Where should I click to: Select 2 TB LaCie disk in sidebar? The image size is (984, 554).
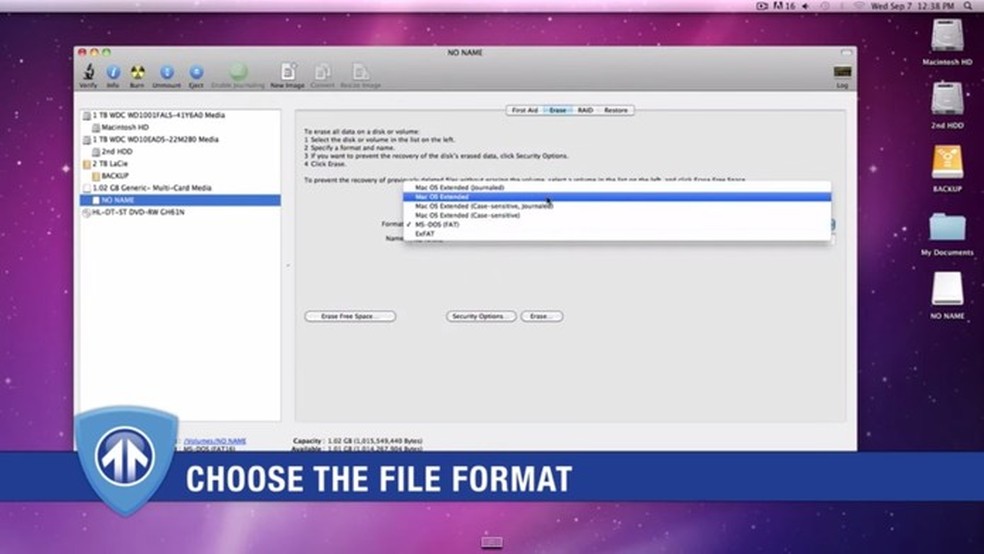[x=181, y=164]
